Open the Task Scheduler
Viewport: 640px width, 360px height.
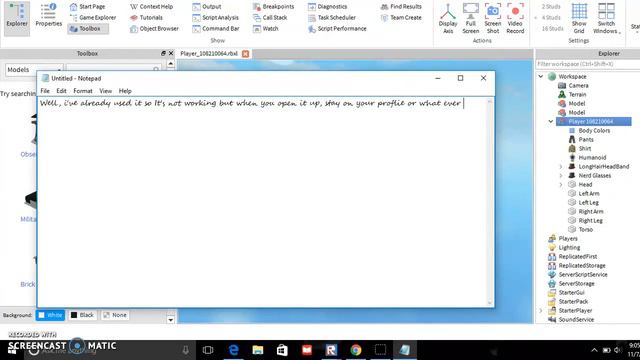[331, 18]
